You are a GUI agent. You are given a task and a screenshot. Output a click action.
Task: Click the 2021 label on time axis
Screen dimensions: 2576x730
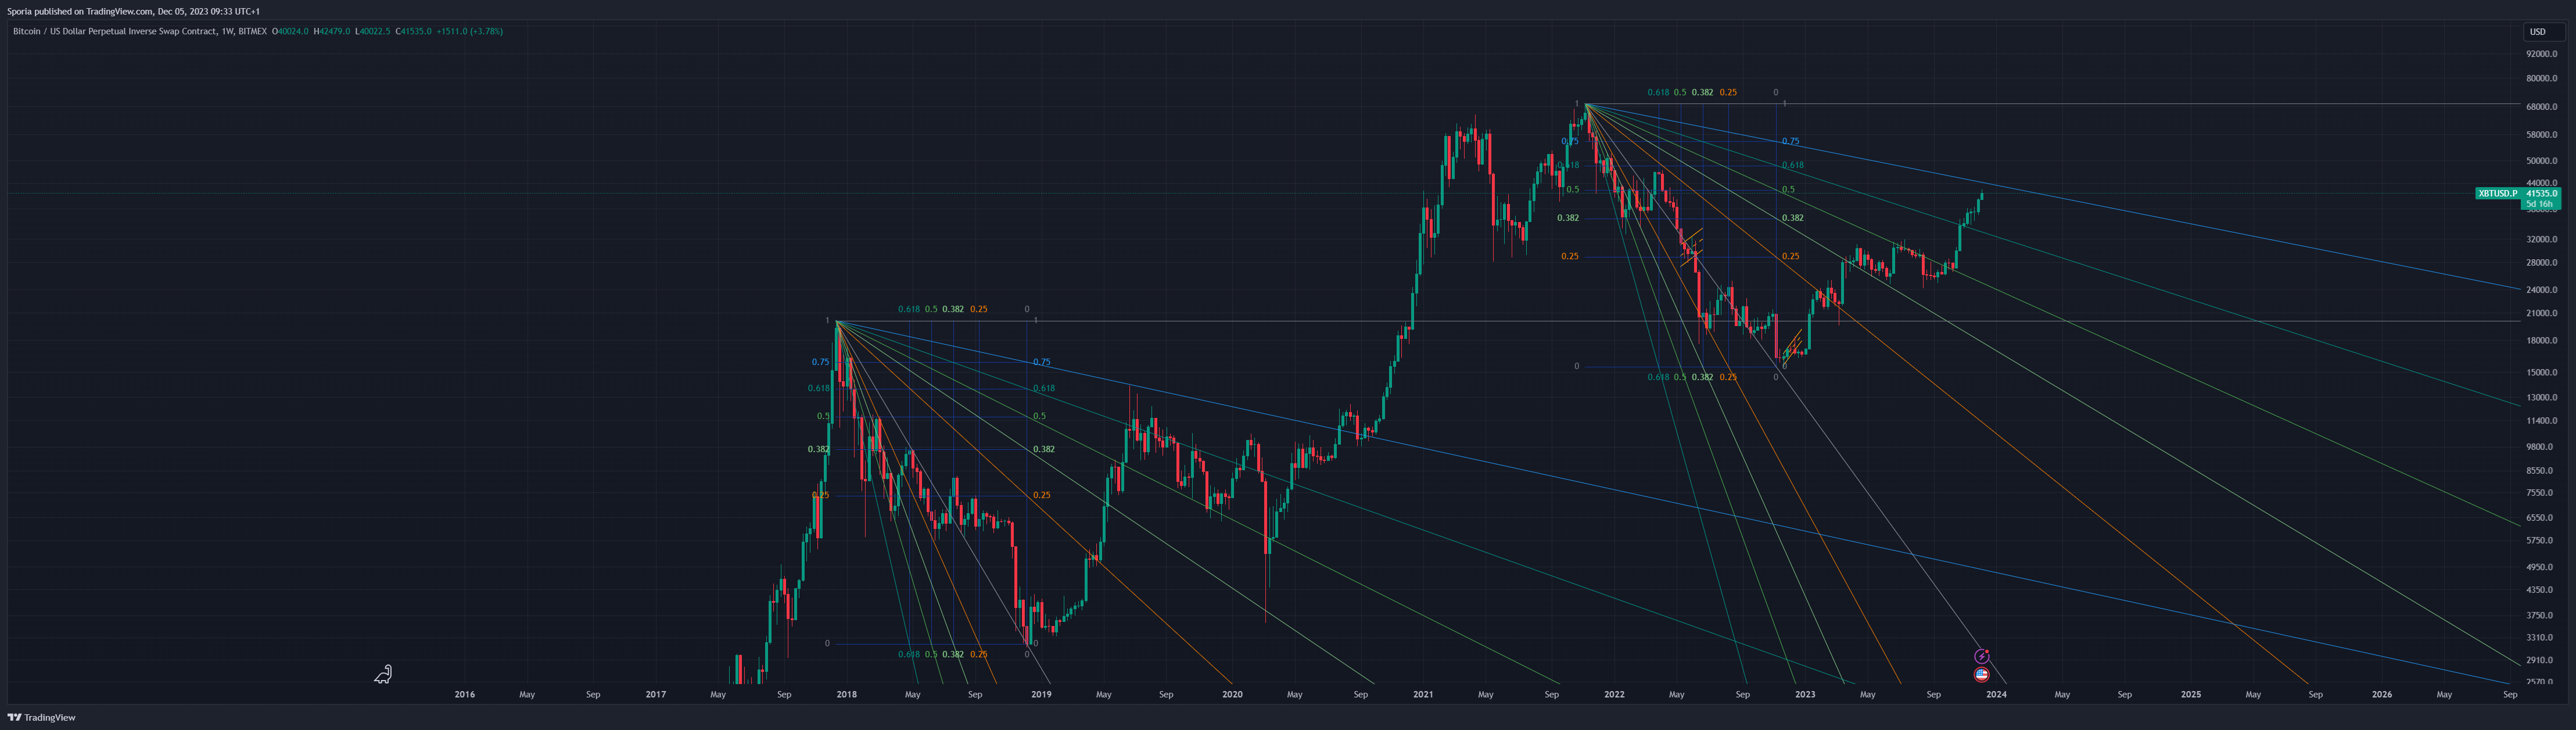[x=1423, y=694]
